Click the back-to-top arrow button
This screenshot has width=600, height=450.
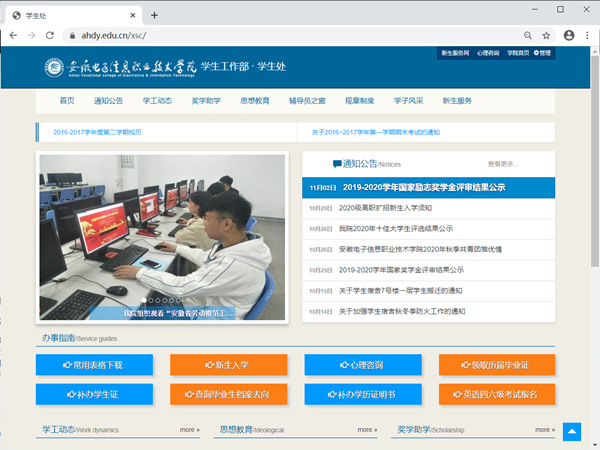click(x=572, y=431)
